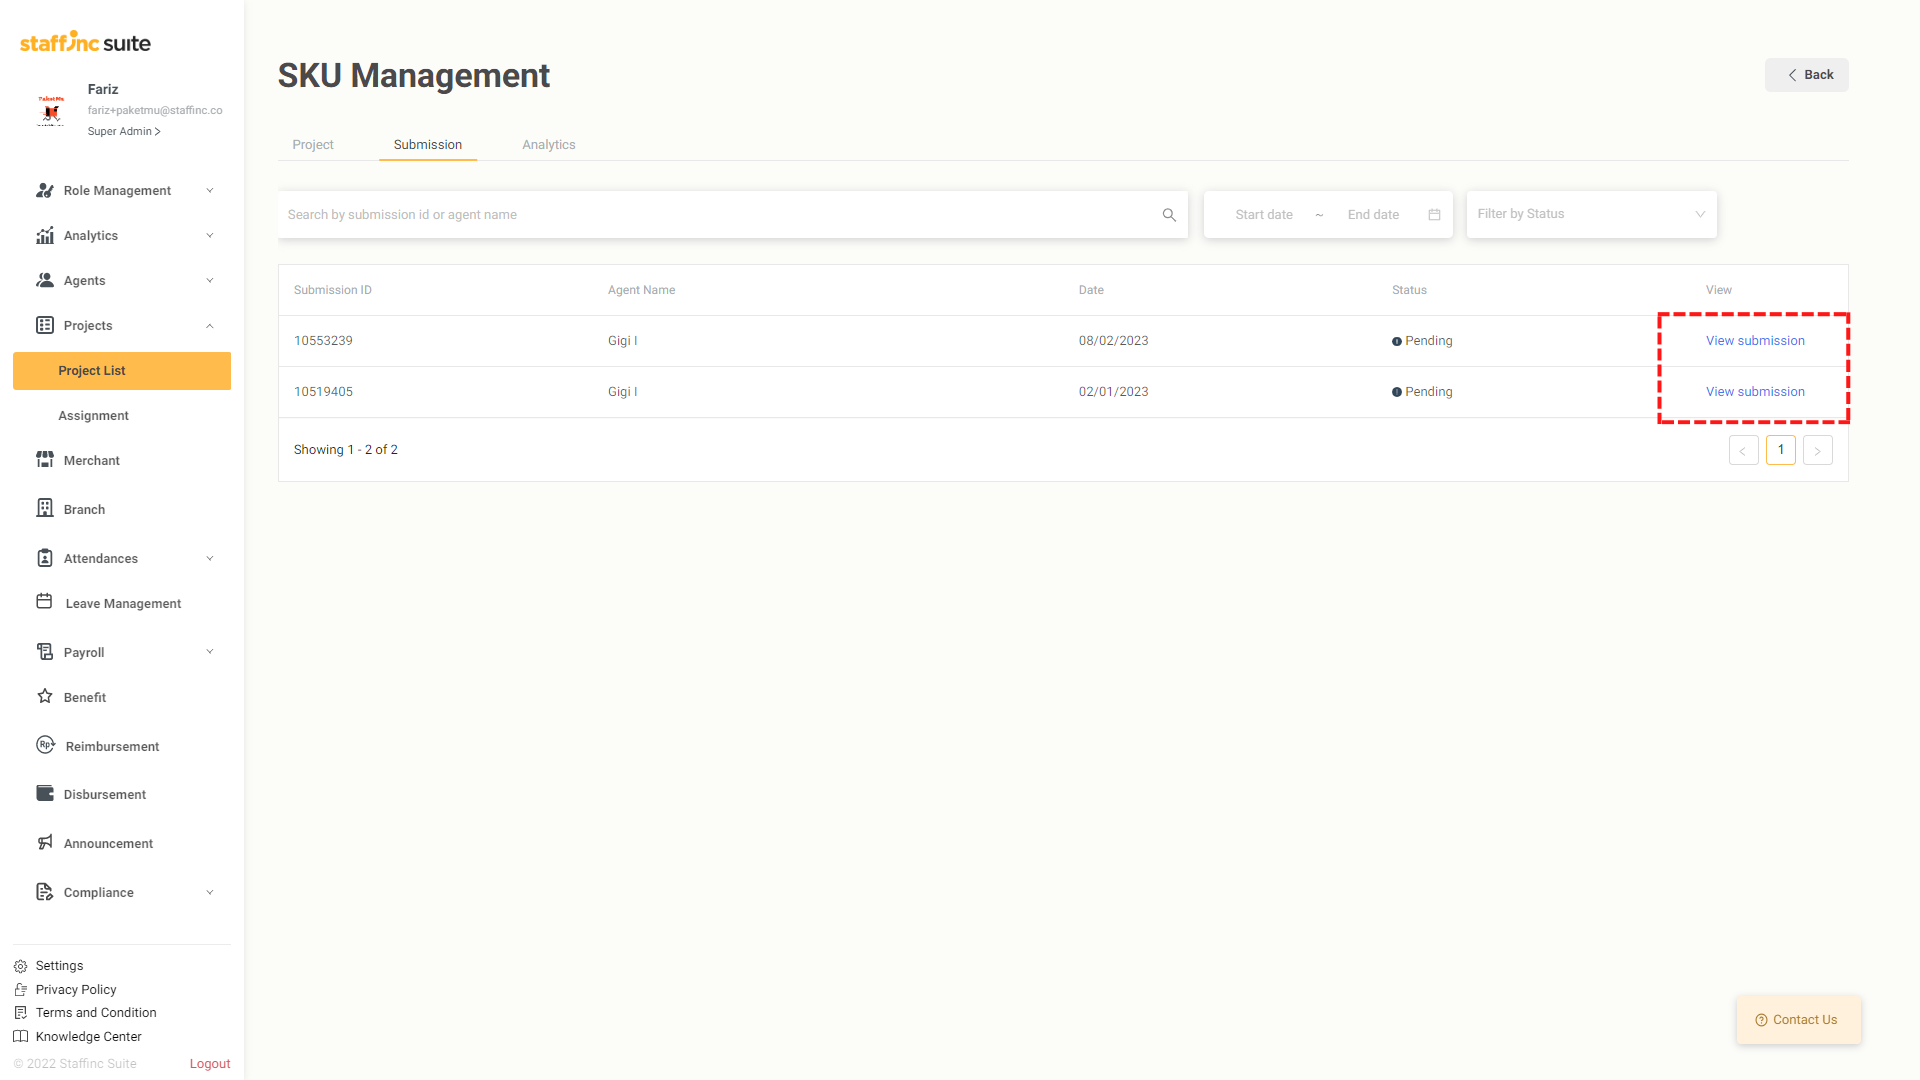Click the Back button
Viewport: 1920px width, 1080px height.
1806,75
